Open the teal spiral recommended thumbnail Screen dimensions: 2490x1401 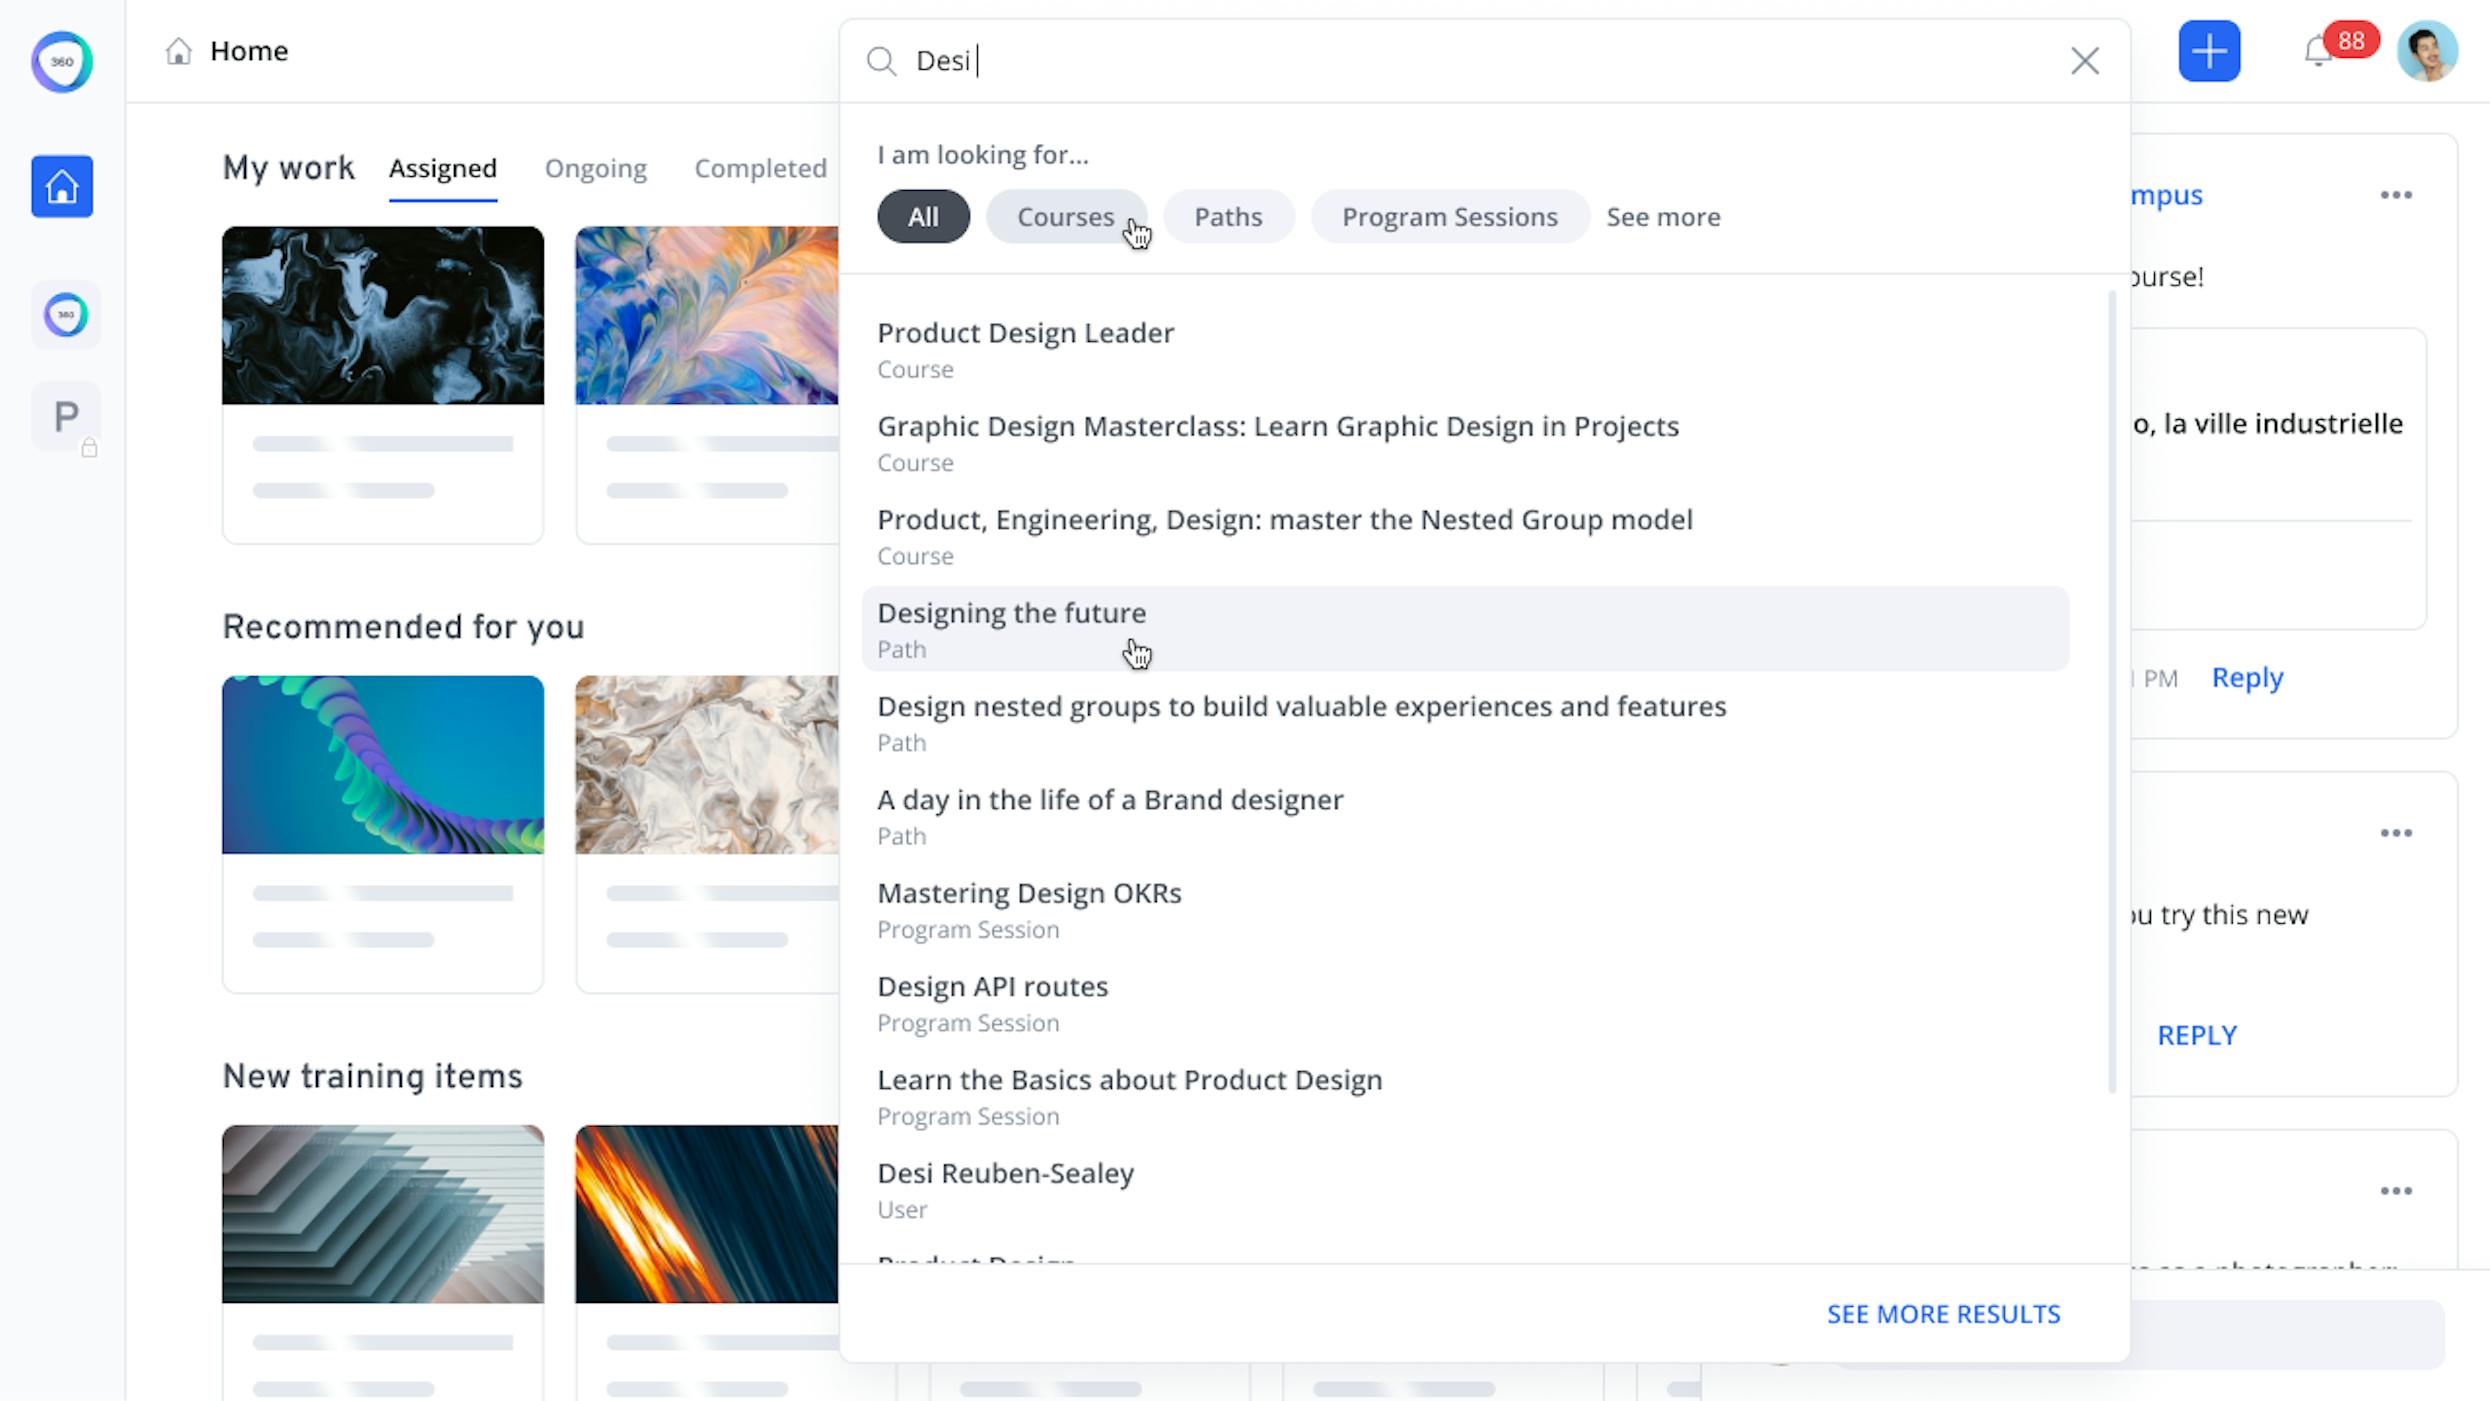[383, 765]
